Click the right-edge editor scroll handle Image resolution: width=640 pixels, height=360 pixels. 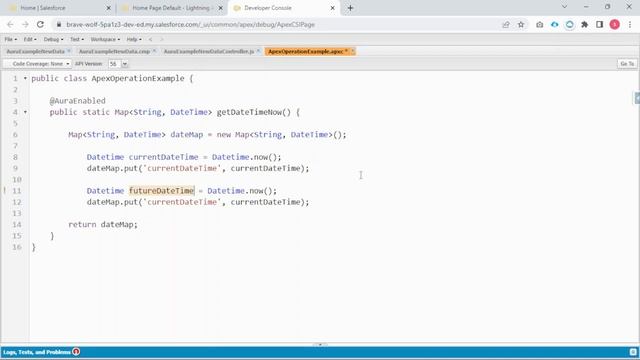click(637, 98)
